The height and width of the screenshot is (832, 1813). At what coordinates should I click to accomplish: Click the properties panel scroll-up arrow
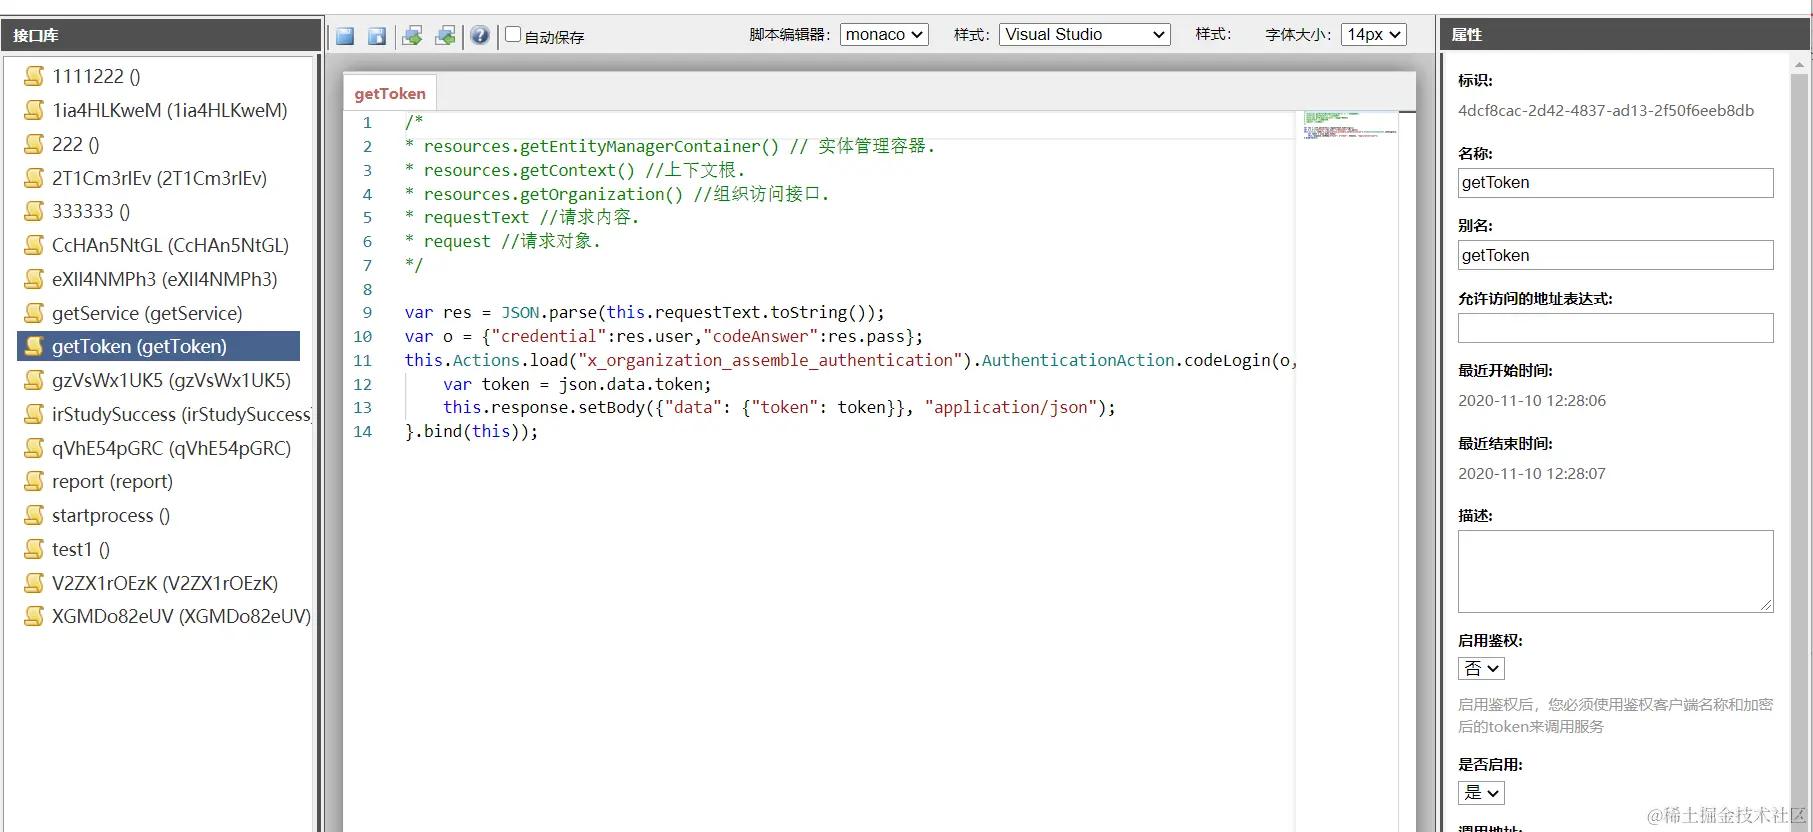click(1799, 66)
